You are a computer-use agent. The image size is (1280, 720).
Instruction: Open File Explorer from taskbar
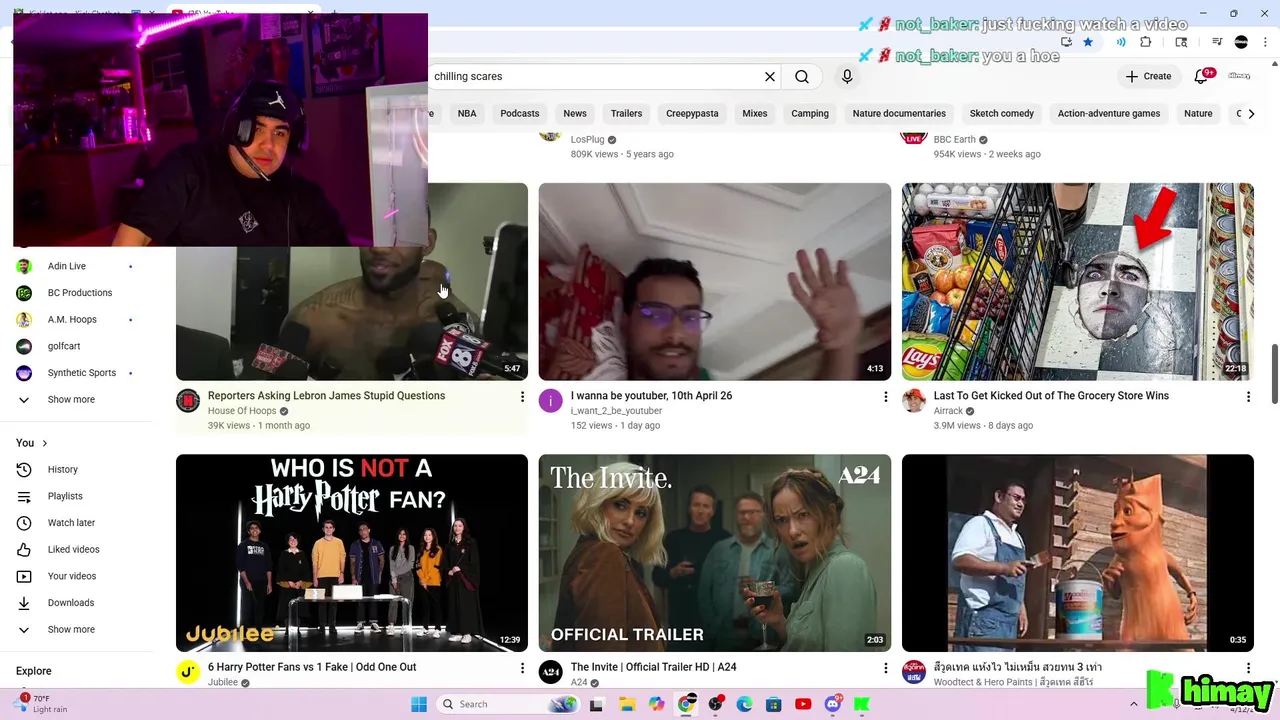pos(626,704)
